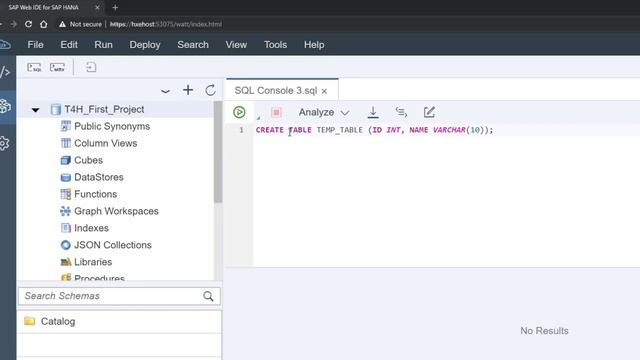Click the explorer tree vertical scrollbar

tap(218, 152)
